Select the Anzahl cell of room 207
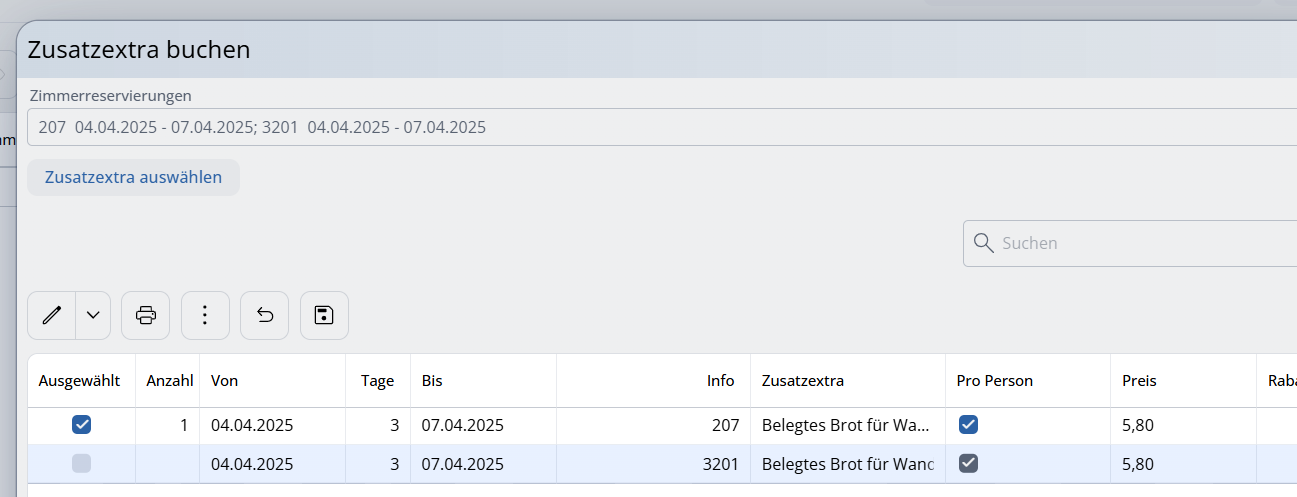 click(167, 425)
